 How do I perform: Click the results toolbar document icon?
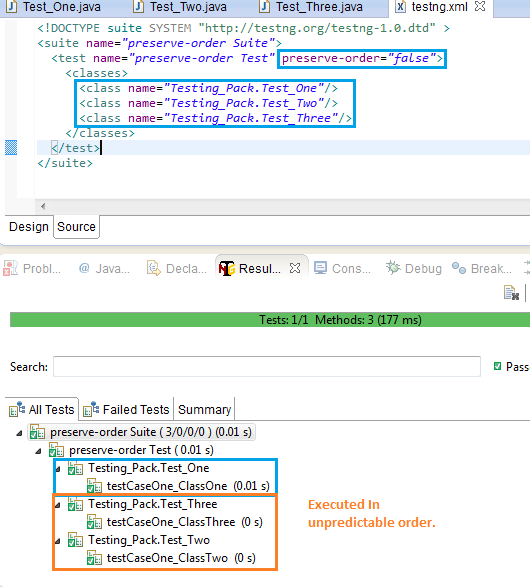point(511,293)
